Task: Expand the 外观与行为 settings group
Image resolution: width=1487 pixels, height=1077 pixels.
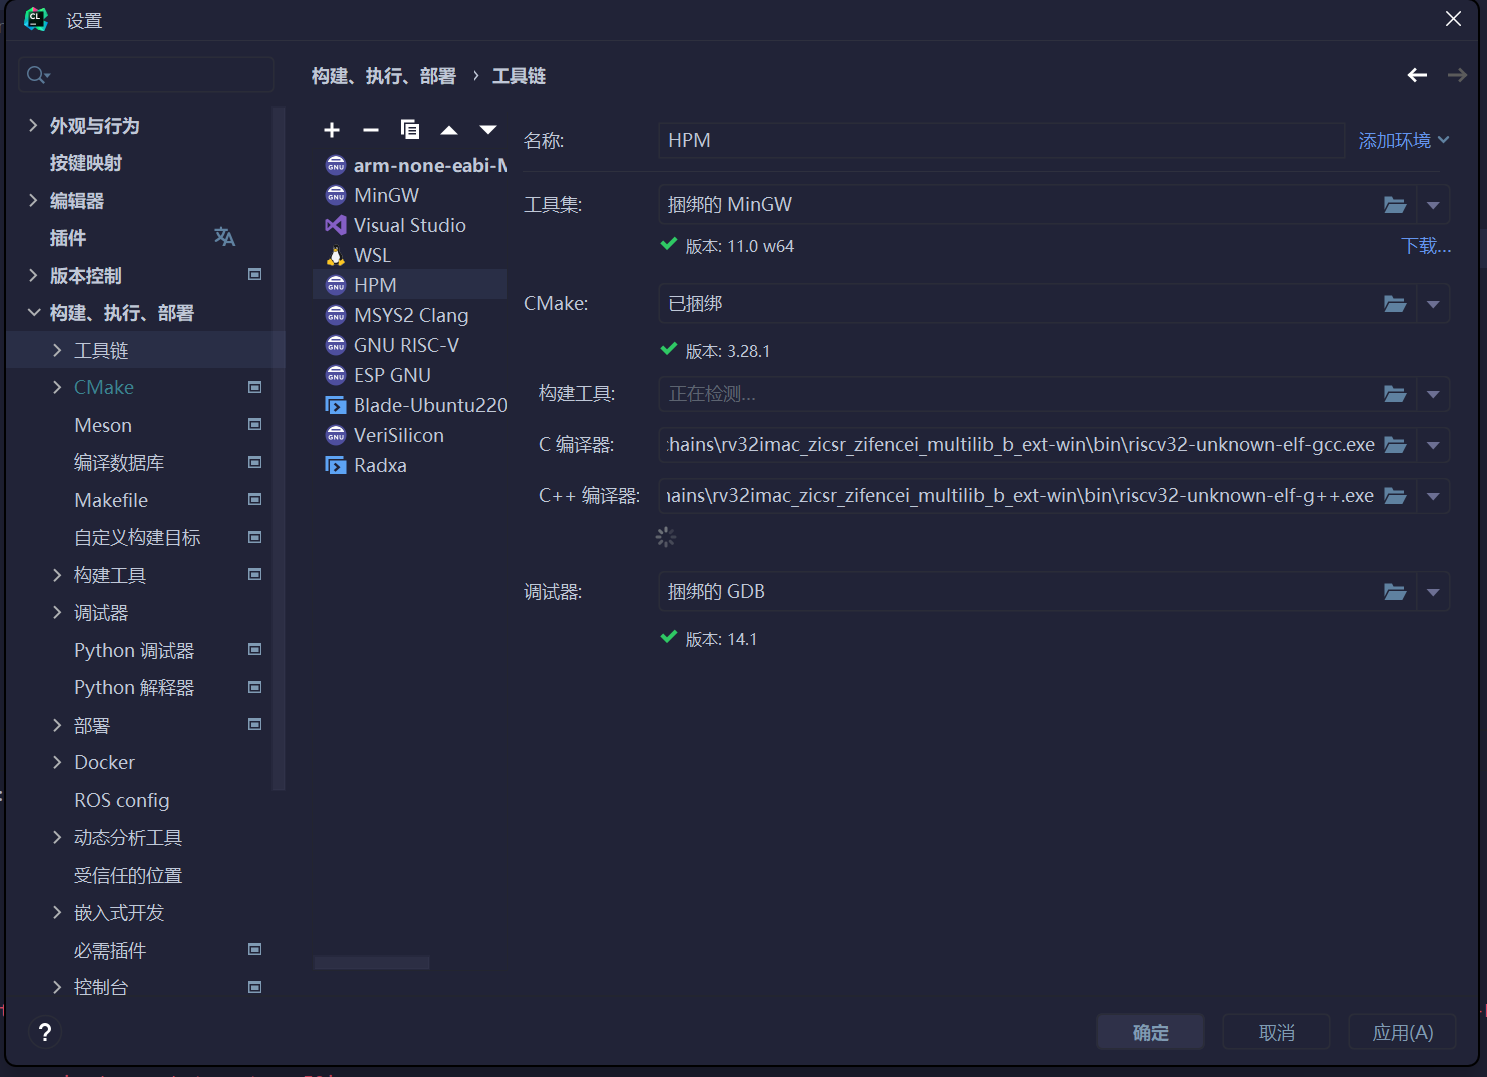Action: 33,125
